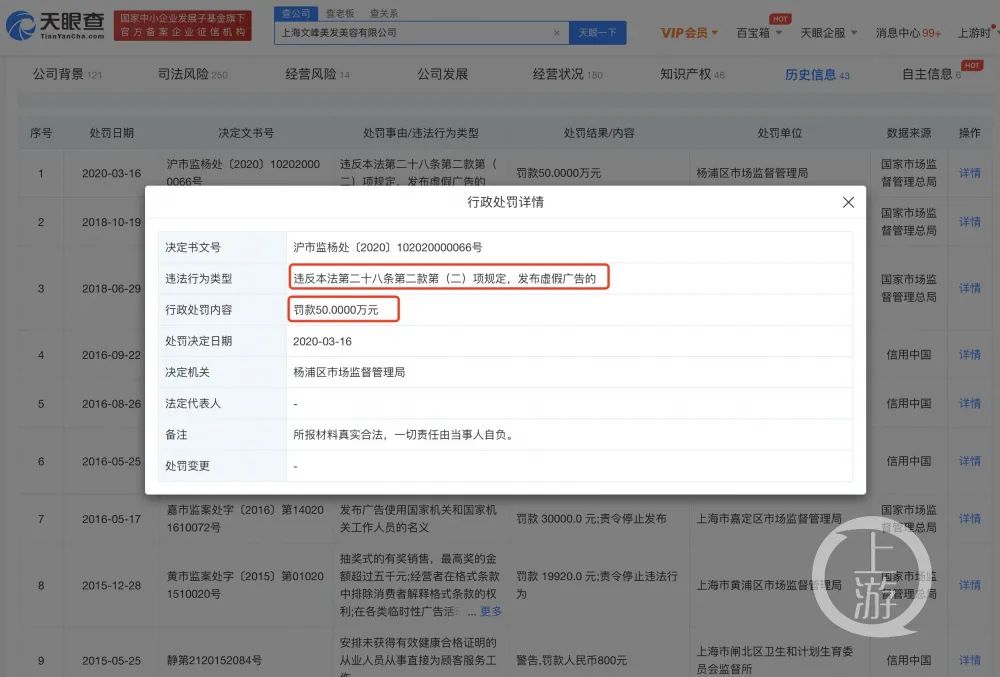Switch to the 司法风险 tab

[x=193, y=74]
